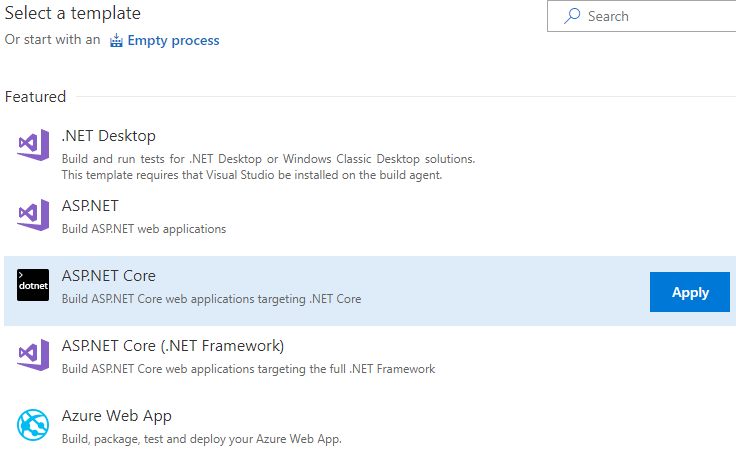
Task: Click the Azure Web App description text
Action: 202,439
